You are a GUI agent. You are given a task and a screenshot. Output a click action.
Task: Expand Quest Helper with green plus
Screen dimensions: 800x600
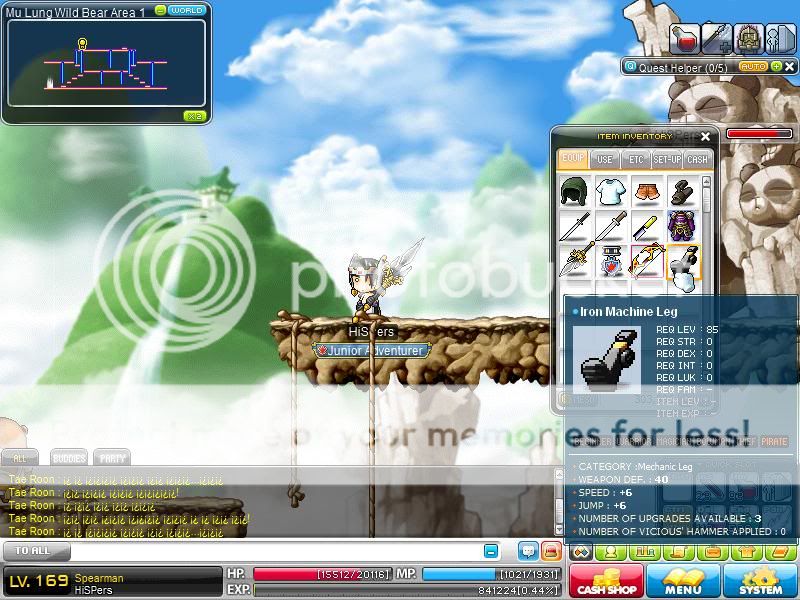pyautogui.click(x=776, y=66)
